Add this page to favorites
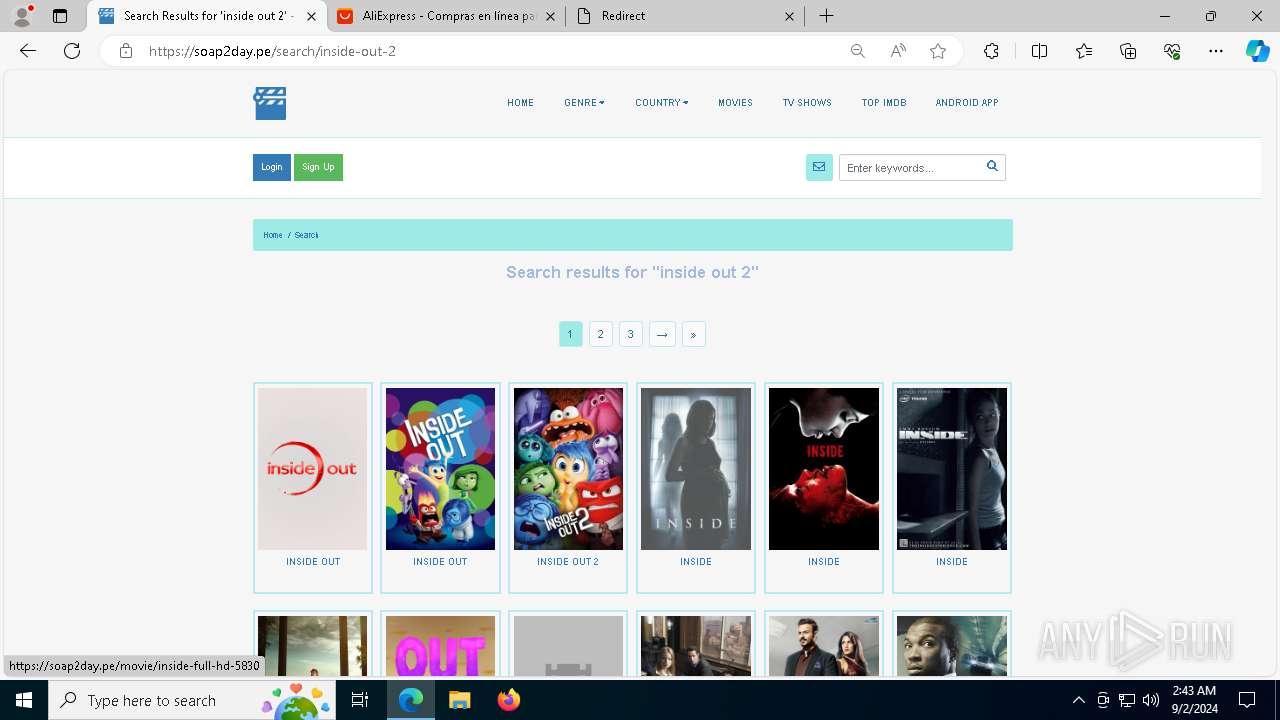Viewport: 1280px width, 720px height. pyautogui.click(x=938, y=51)
